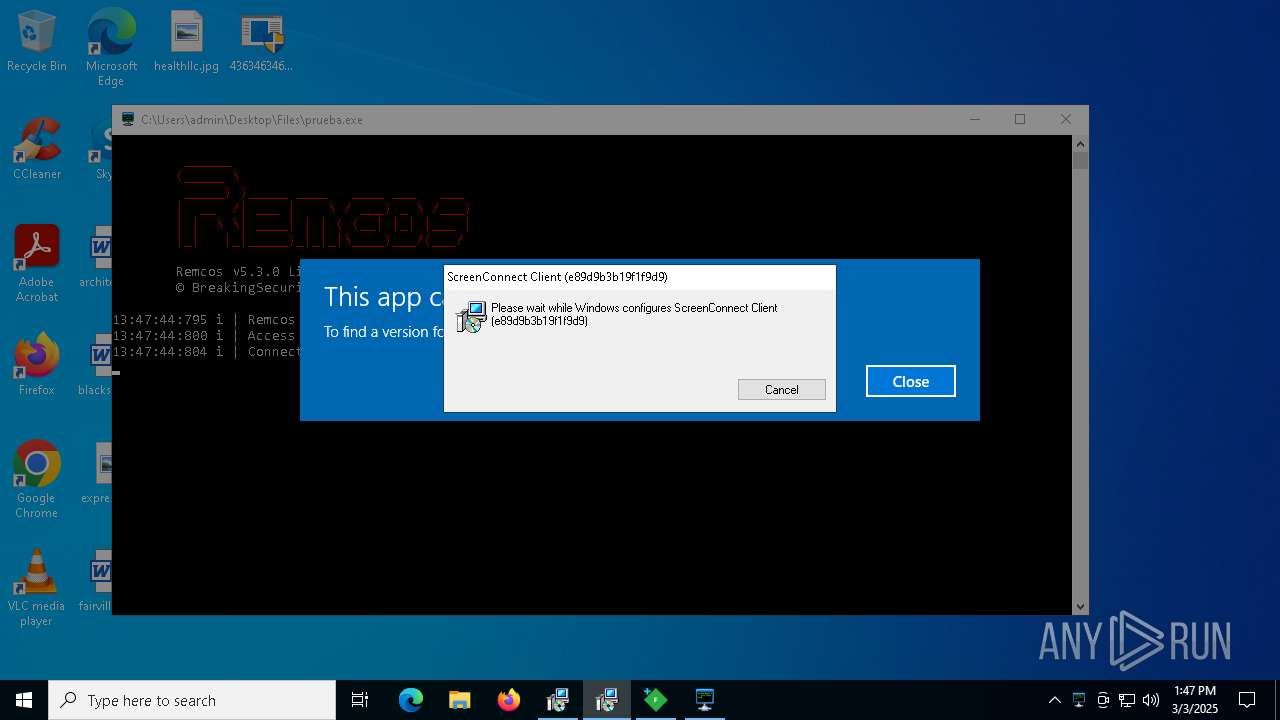Screen dimensions: 1280x720
Task: Click the Type here to search box
Action: [192, 700]
